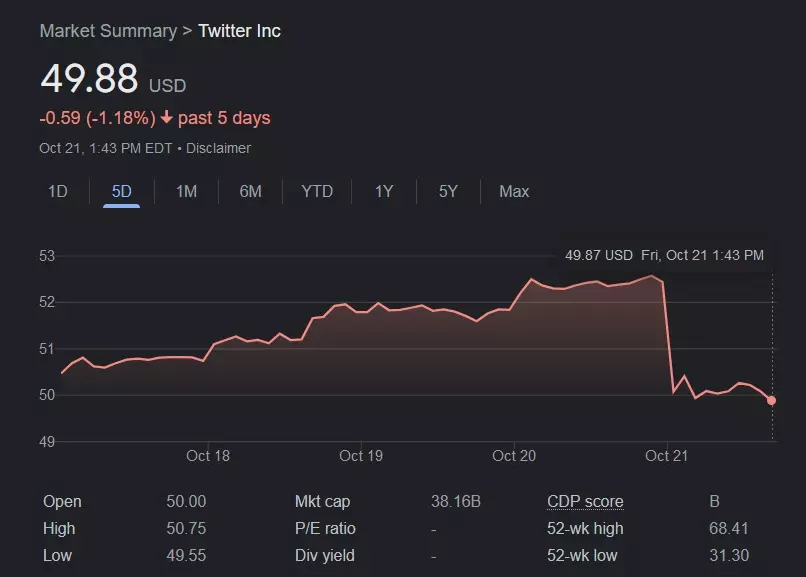
Task: Click the 49.88 USD price
Action: pyautogui.click(x=89, y=80)
